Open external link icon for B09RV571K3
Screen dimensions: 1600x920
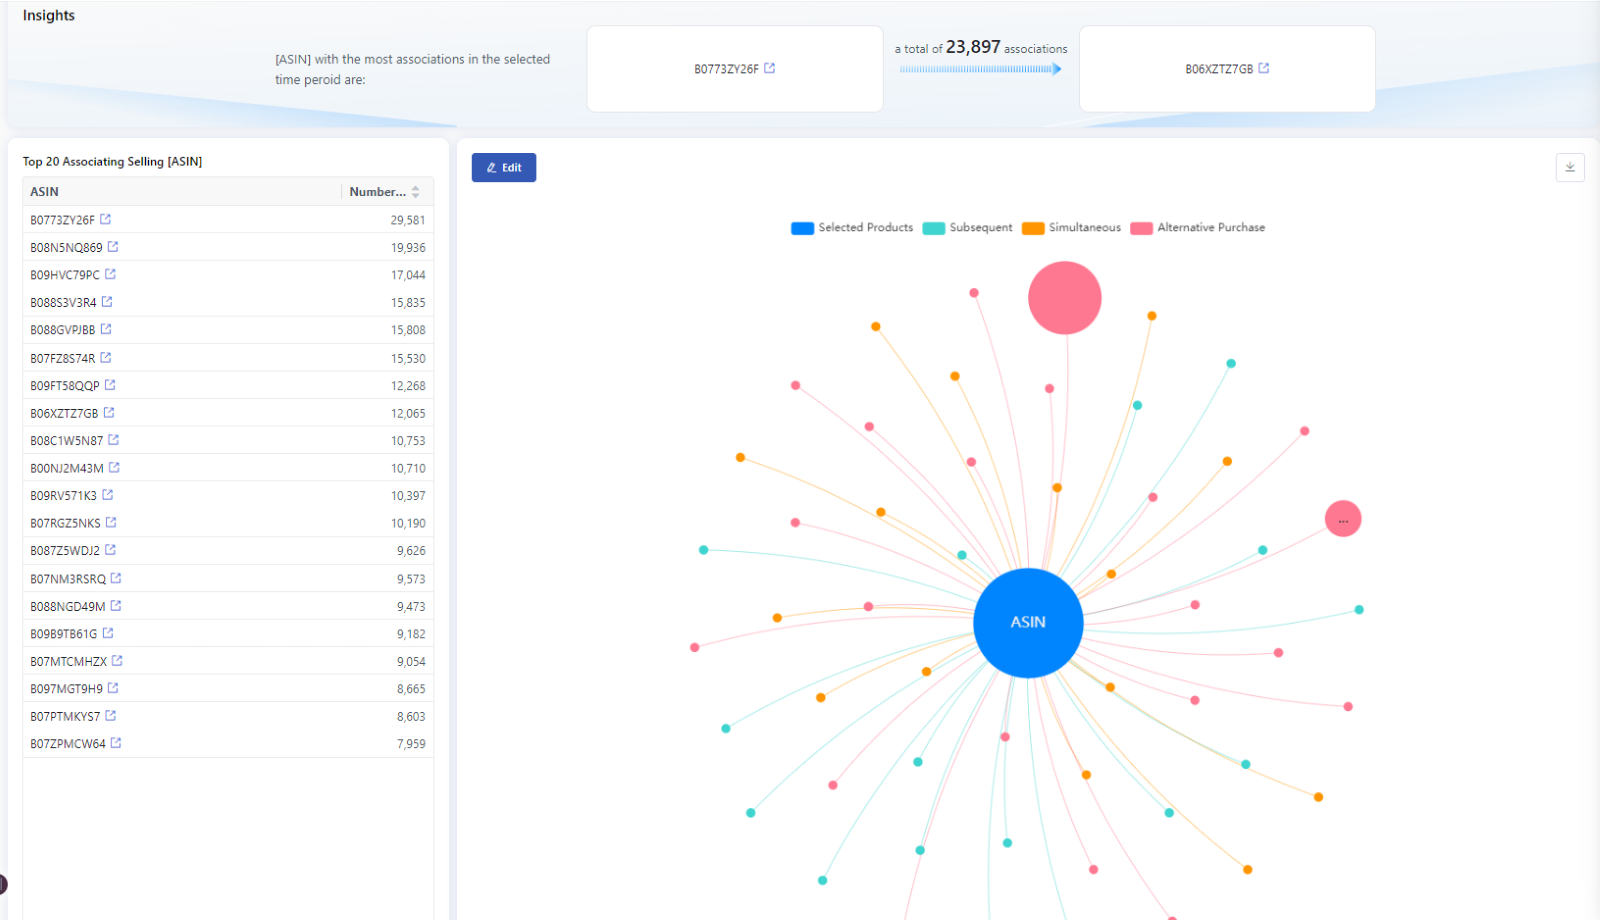(107, 494)
